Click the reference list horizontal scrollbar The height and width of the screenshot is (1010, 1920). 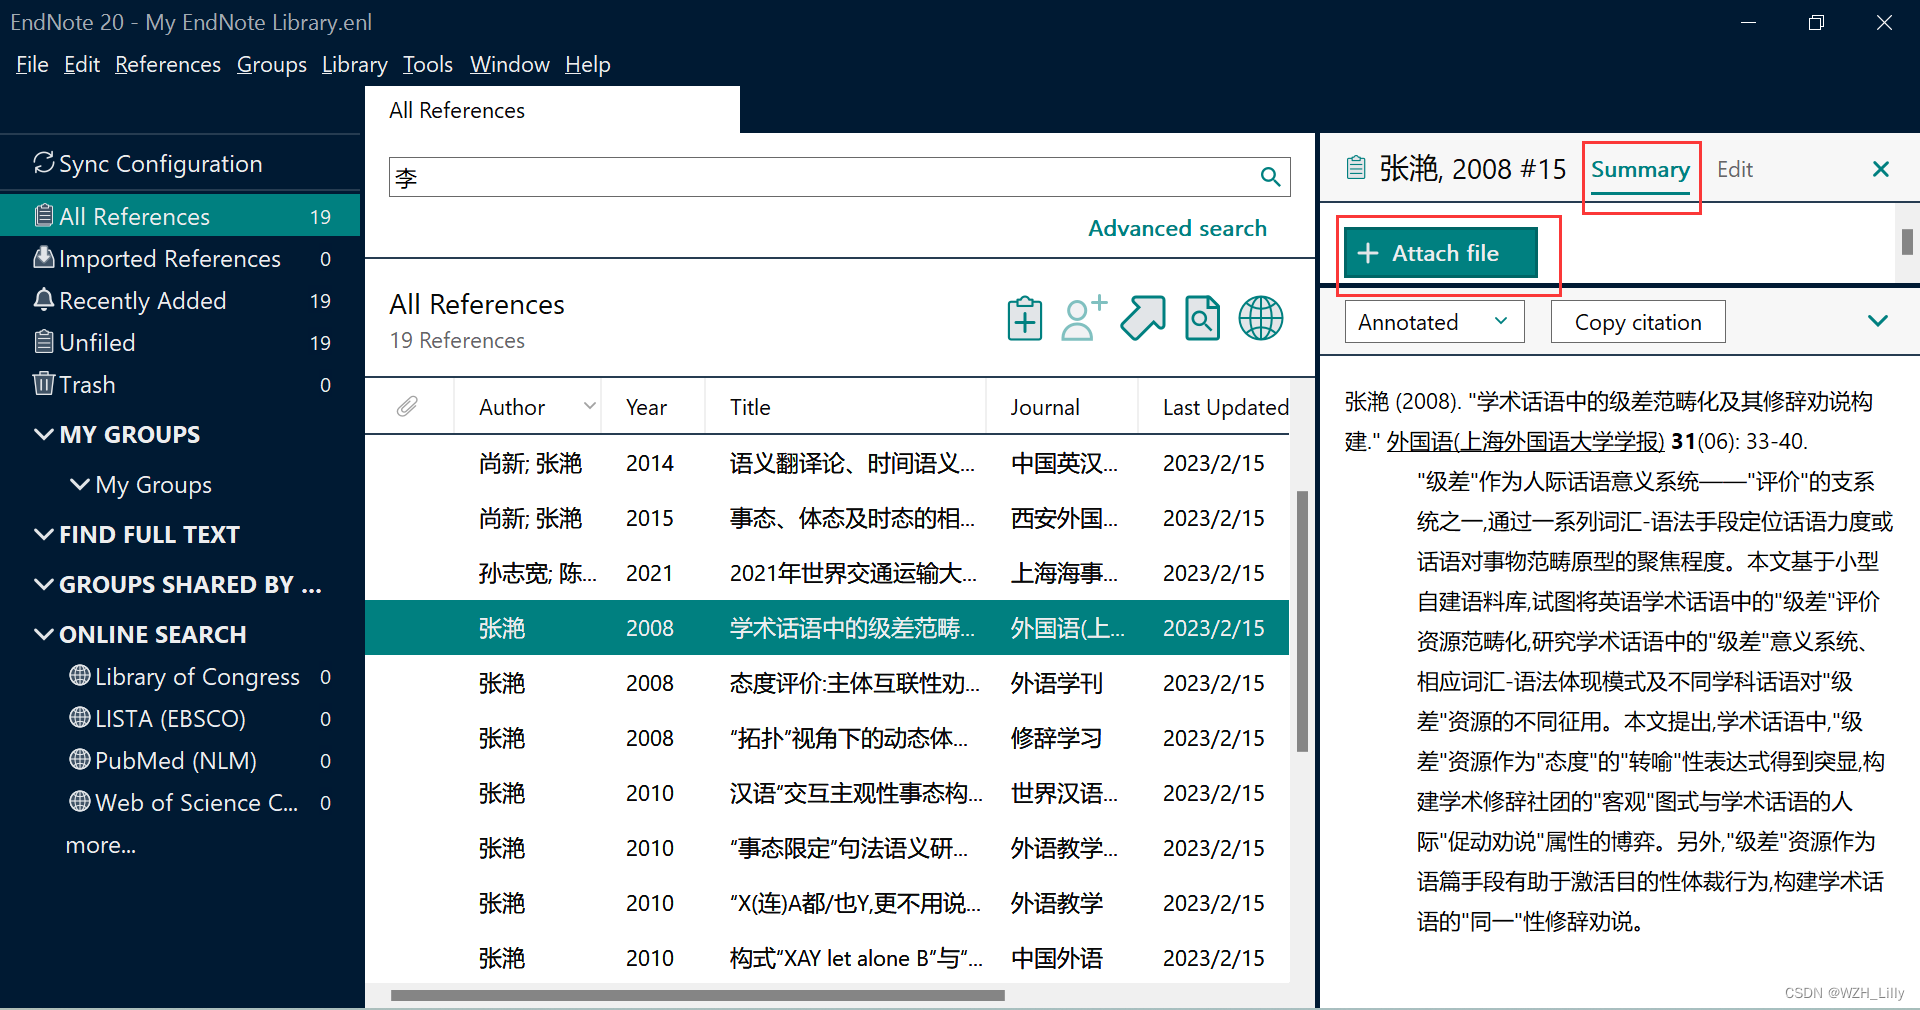pos(697,995)
